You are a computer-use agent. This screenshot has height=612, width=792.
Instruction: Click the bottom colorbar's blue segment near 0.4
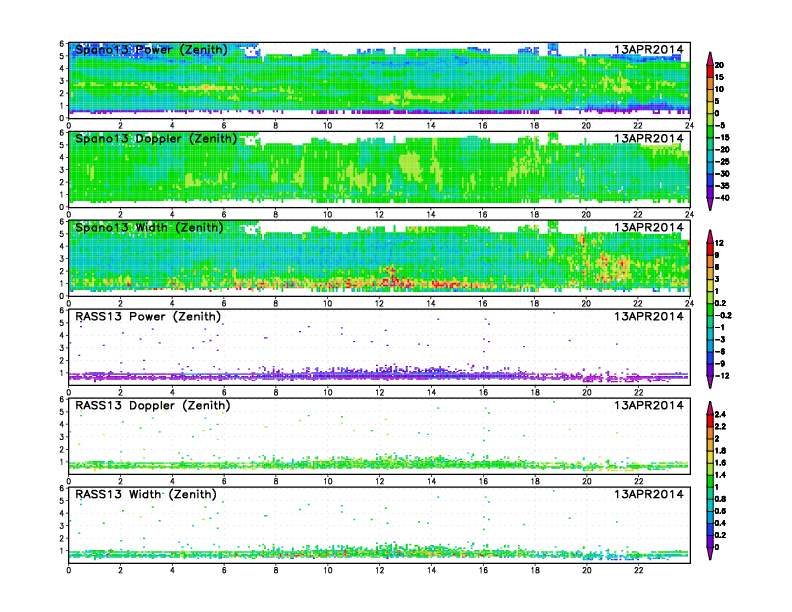[710, 529]
